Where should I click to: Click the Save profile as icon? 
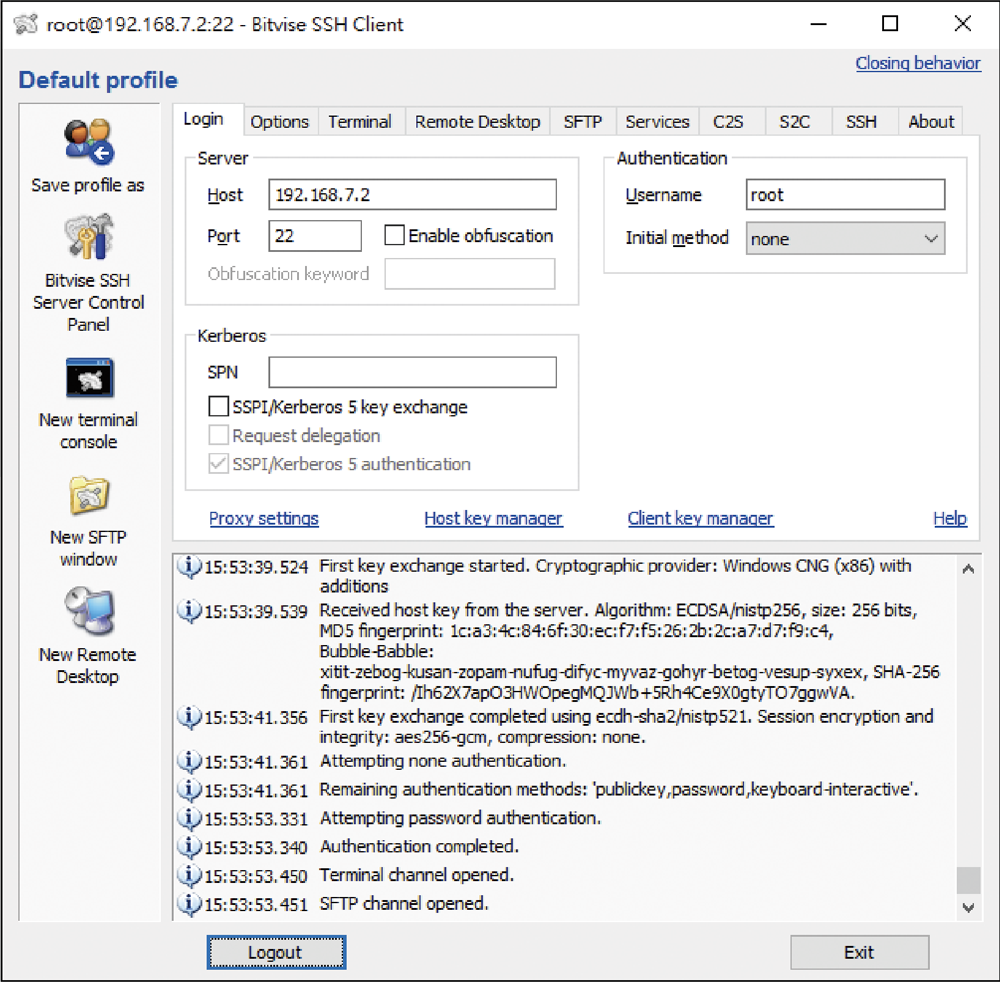coord(89,142)
